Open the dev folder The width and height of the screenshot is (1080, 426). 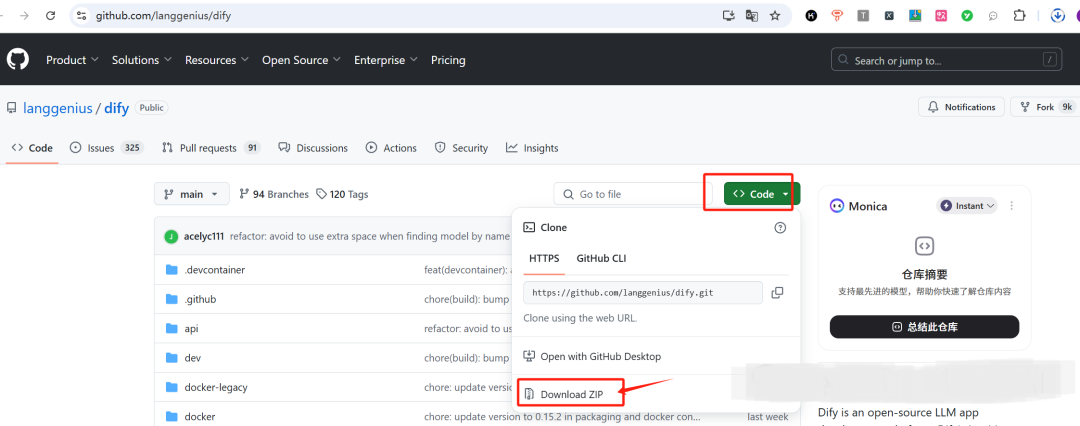(193, 358)
